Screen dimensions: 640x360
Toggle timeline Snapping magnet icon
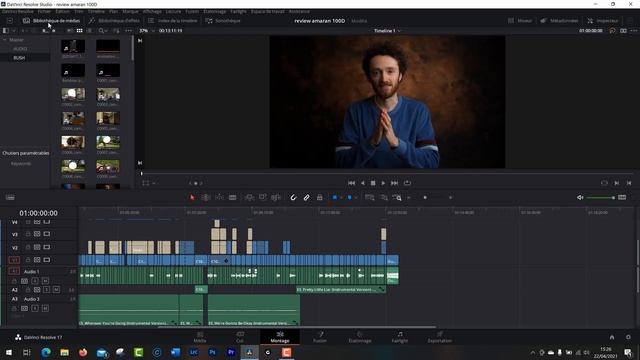tap(293, 198)
